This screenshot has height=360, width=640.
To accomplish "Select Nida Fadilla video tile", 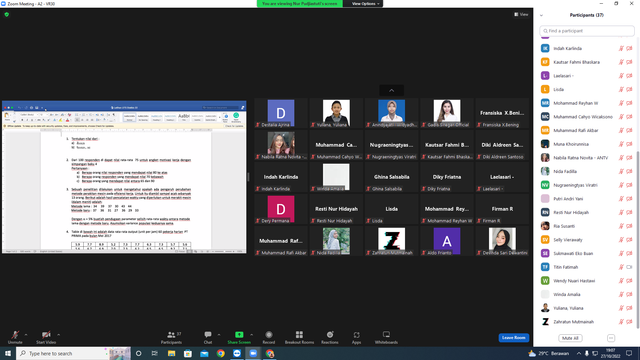I will [x=336, y=241].
